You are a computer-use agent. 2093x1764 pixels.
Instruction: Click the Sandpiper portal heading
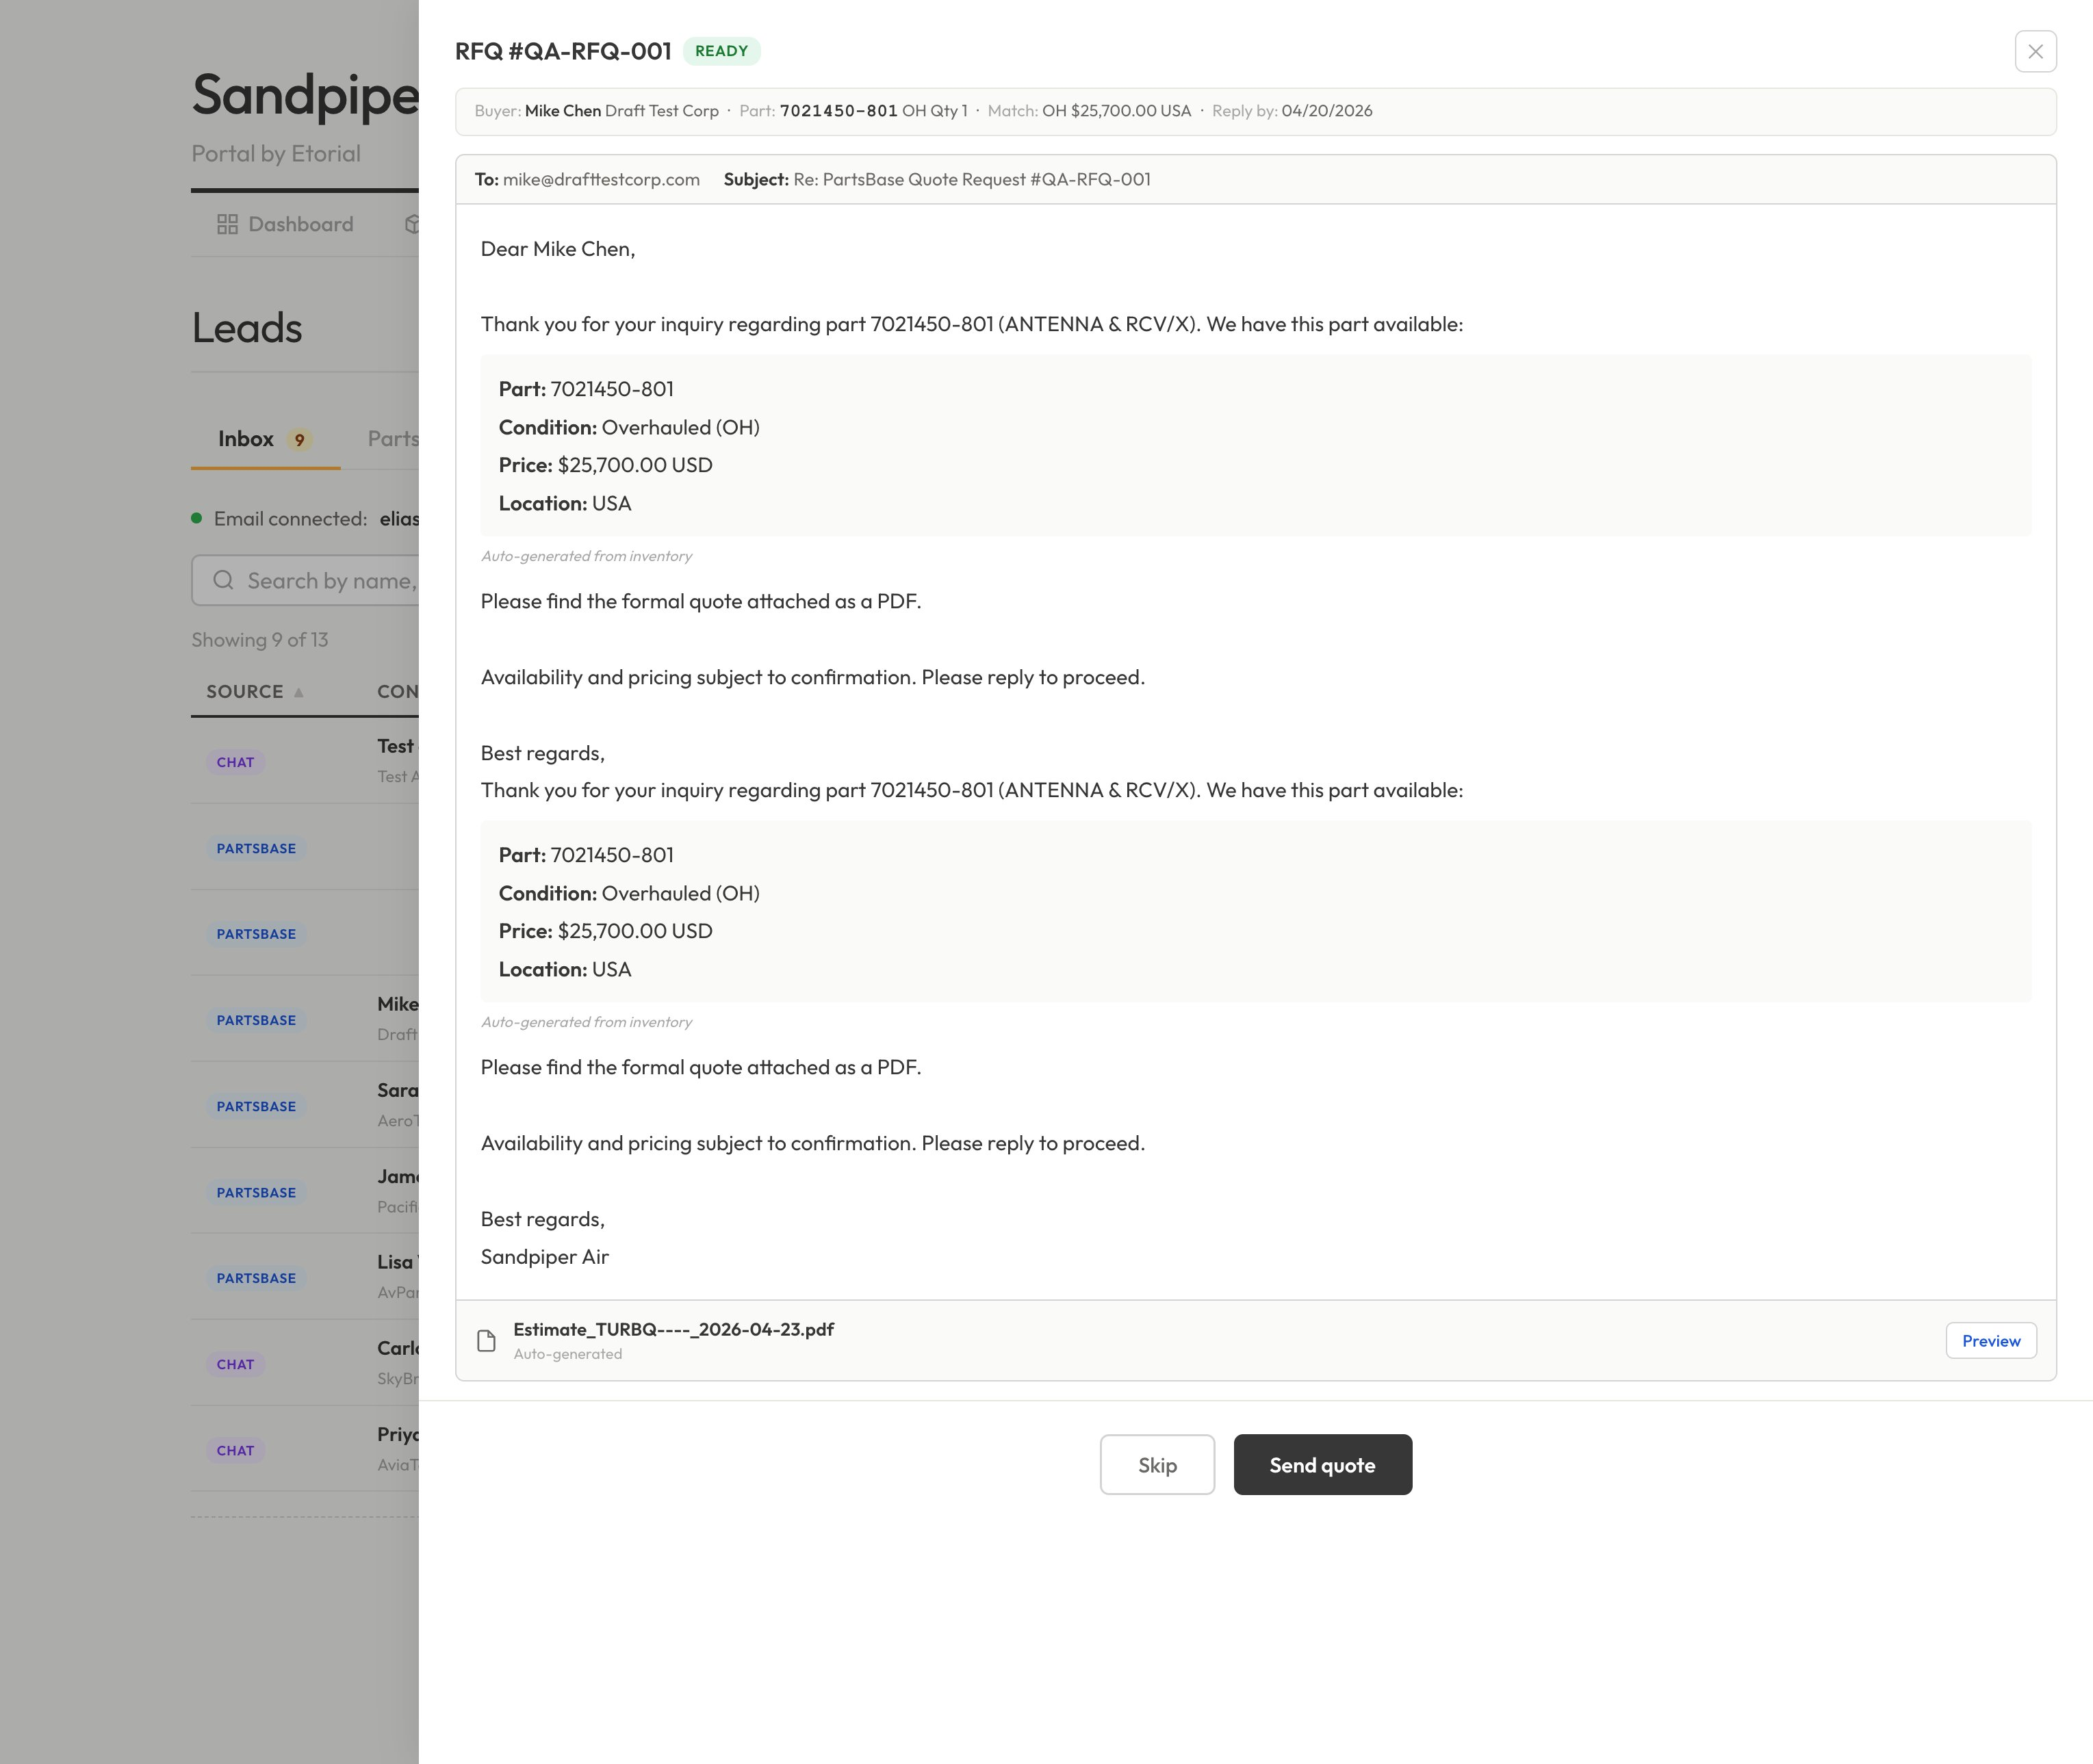click(x=305, y=95)
